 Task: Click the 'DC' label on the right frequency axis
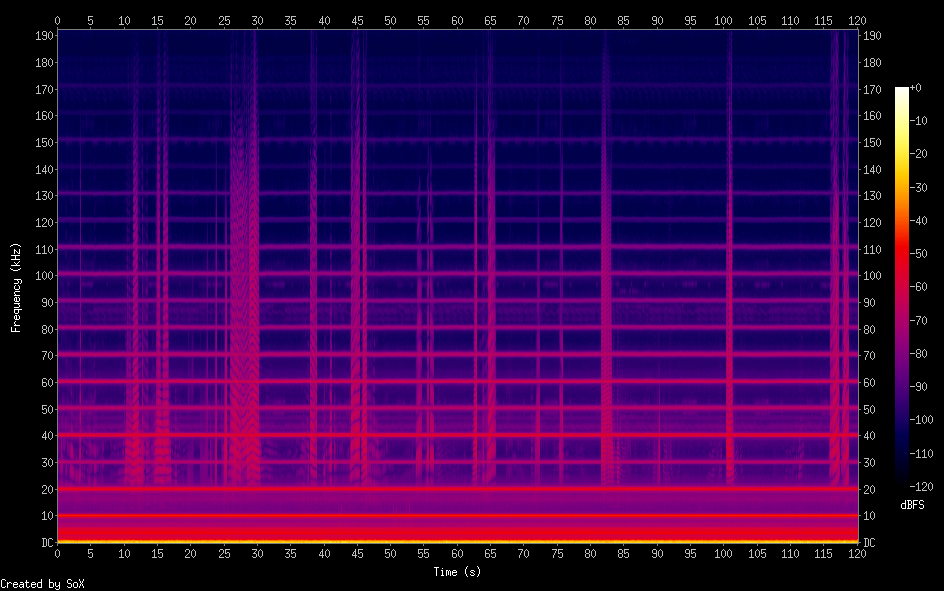(870, 542)
